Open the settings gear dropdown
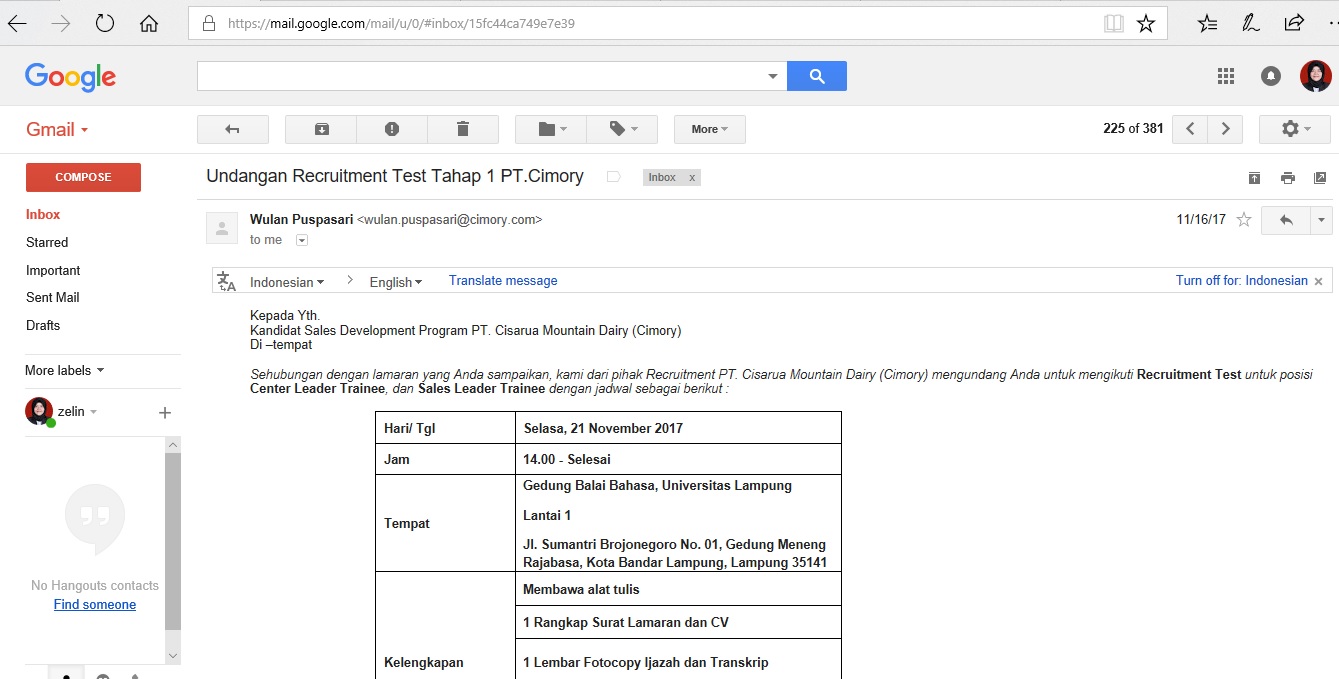Image resolution: width=1339 pixels, height=679 pixels. pos(1295,129)
